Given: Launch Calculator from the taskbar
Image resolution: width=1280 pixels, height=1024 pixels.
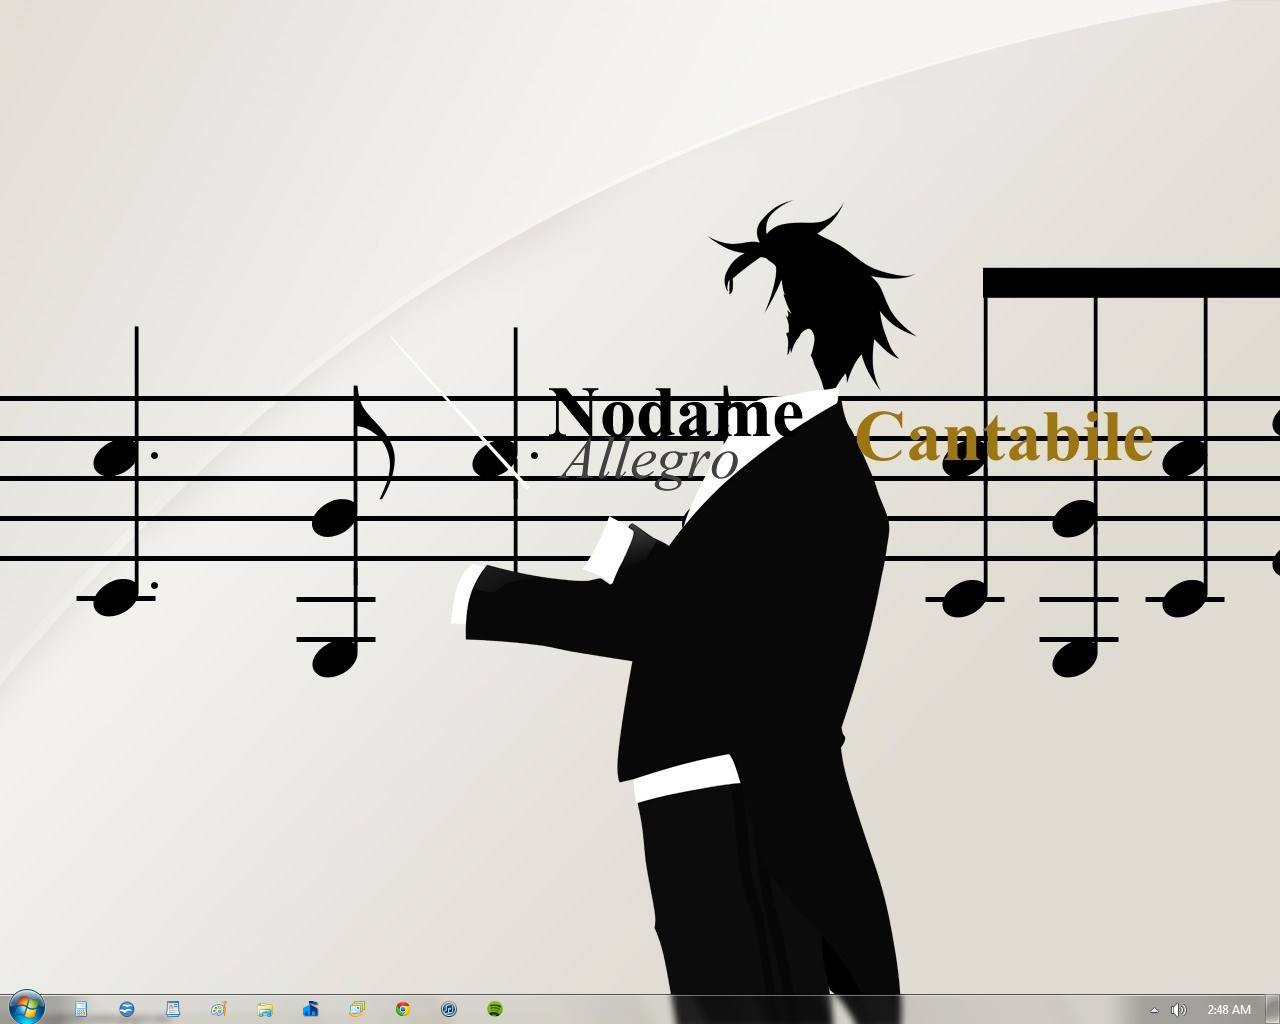Looking at the screenshot, I should tap(81, 1009).
